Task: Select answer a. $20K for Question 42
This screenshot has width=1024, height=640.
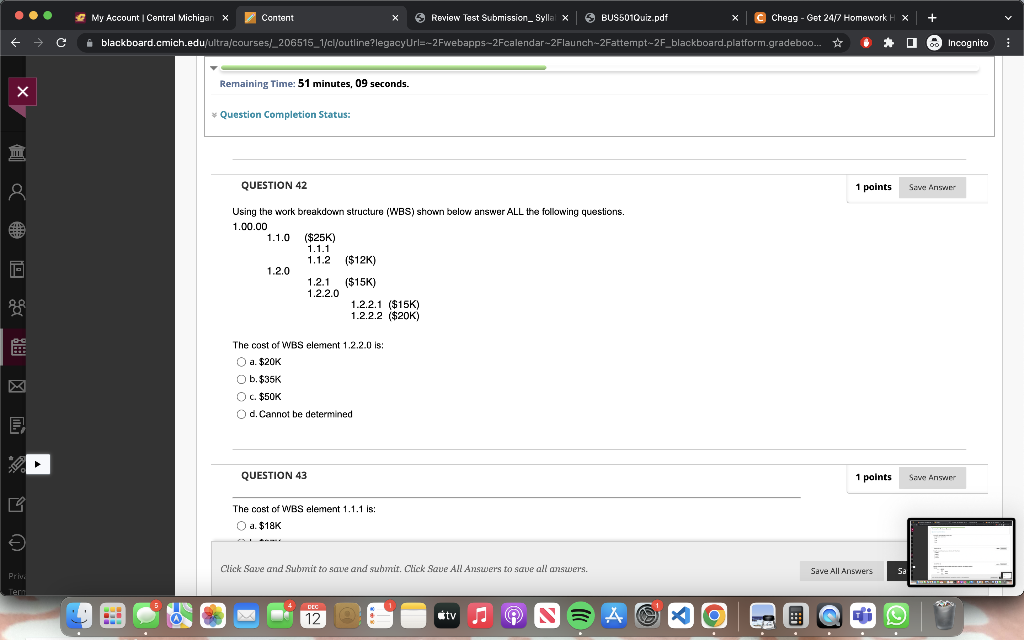Action: coord(241,361)
